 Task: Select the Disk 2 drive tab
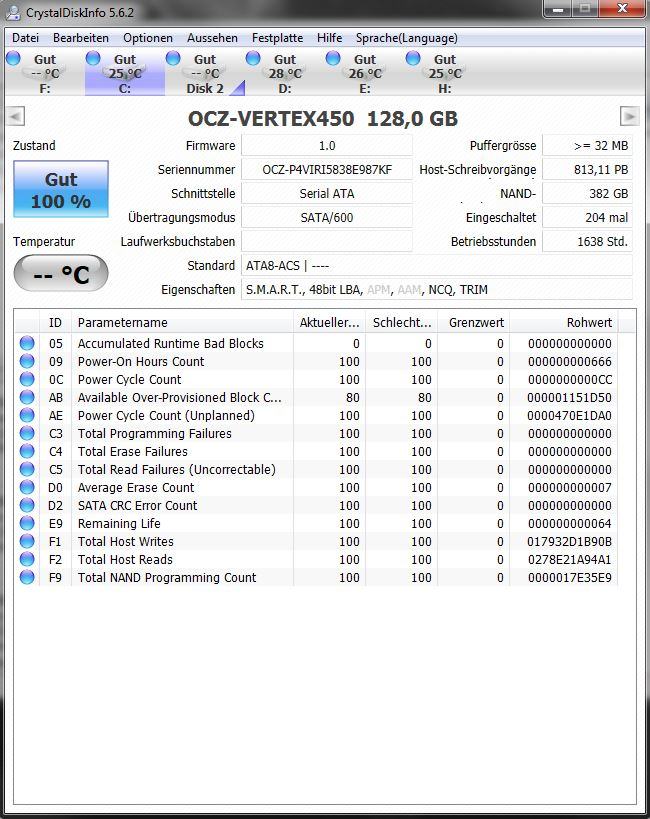pyautogui.click(x=205, y=73)
